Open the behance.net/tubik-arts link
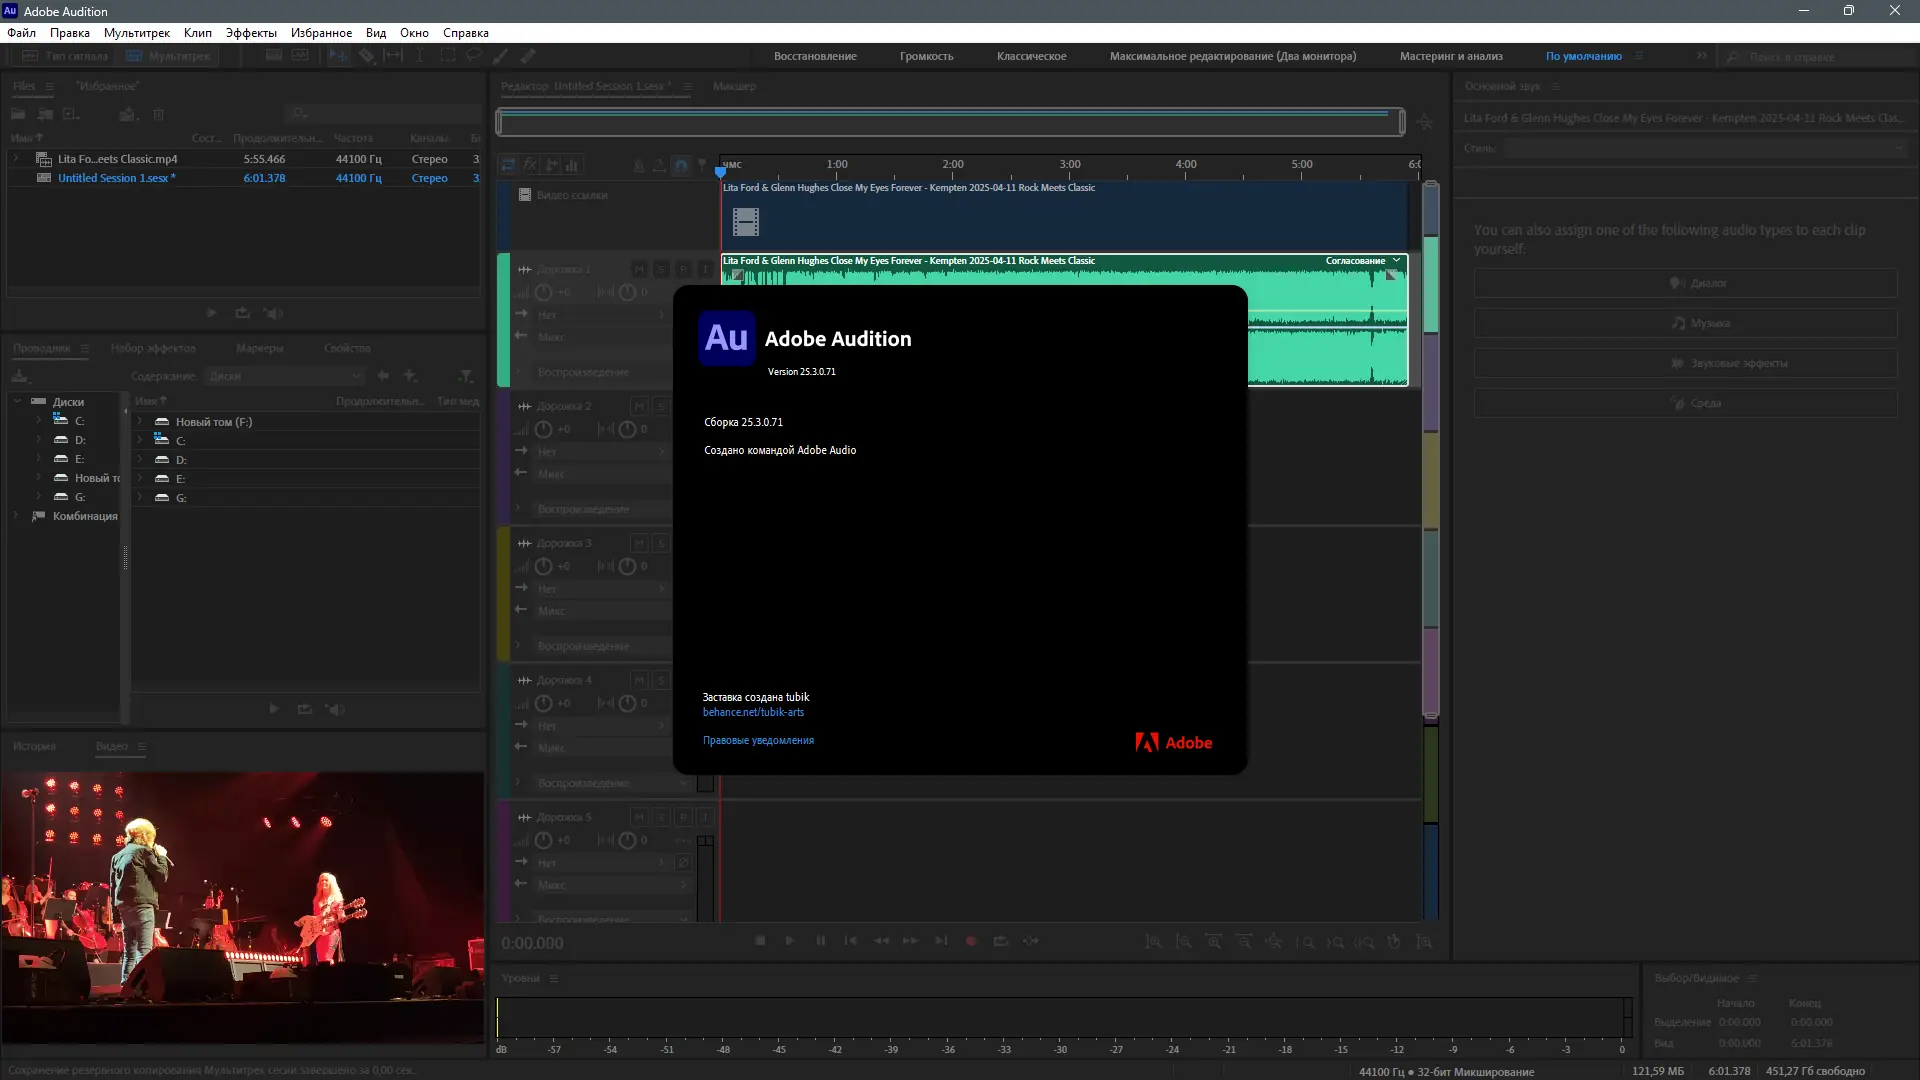This screenshot has height=1080, width=1920. coord(753,712)
